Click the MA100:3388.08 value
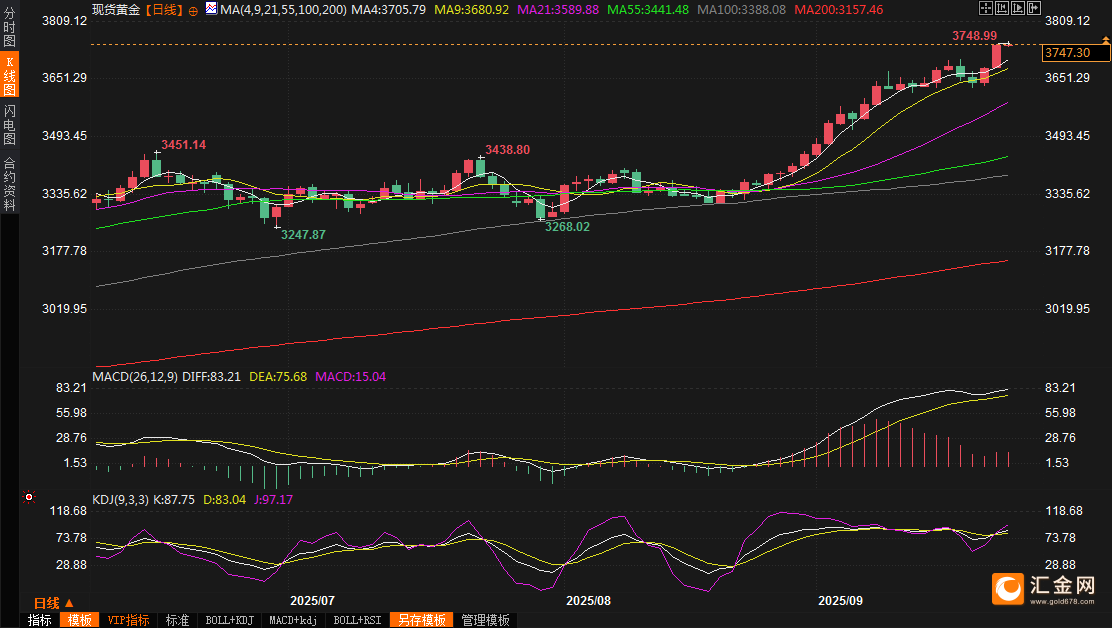Screen dimensions: 1112x628 click(x=741, y=10)
